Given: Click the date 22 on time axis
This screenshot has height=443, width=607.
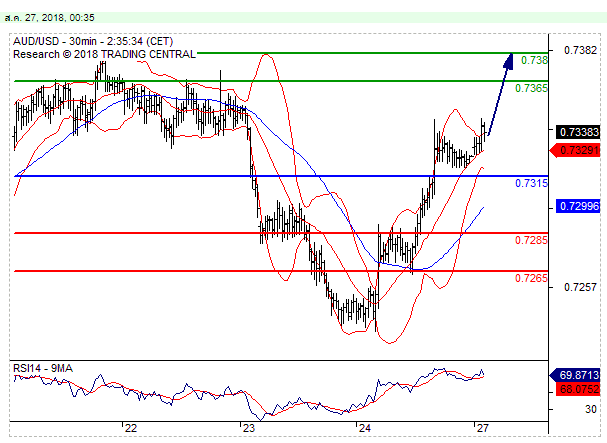Looking at the screenshot, I should click(x=131, y=428).
